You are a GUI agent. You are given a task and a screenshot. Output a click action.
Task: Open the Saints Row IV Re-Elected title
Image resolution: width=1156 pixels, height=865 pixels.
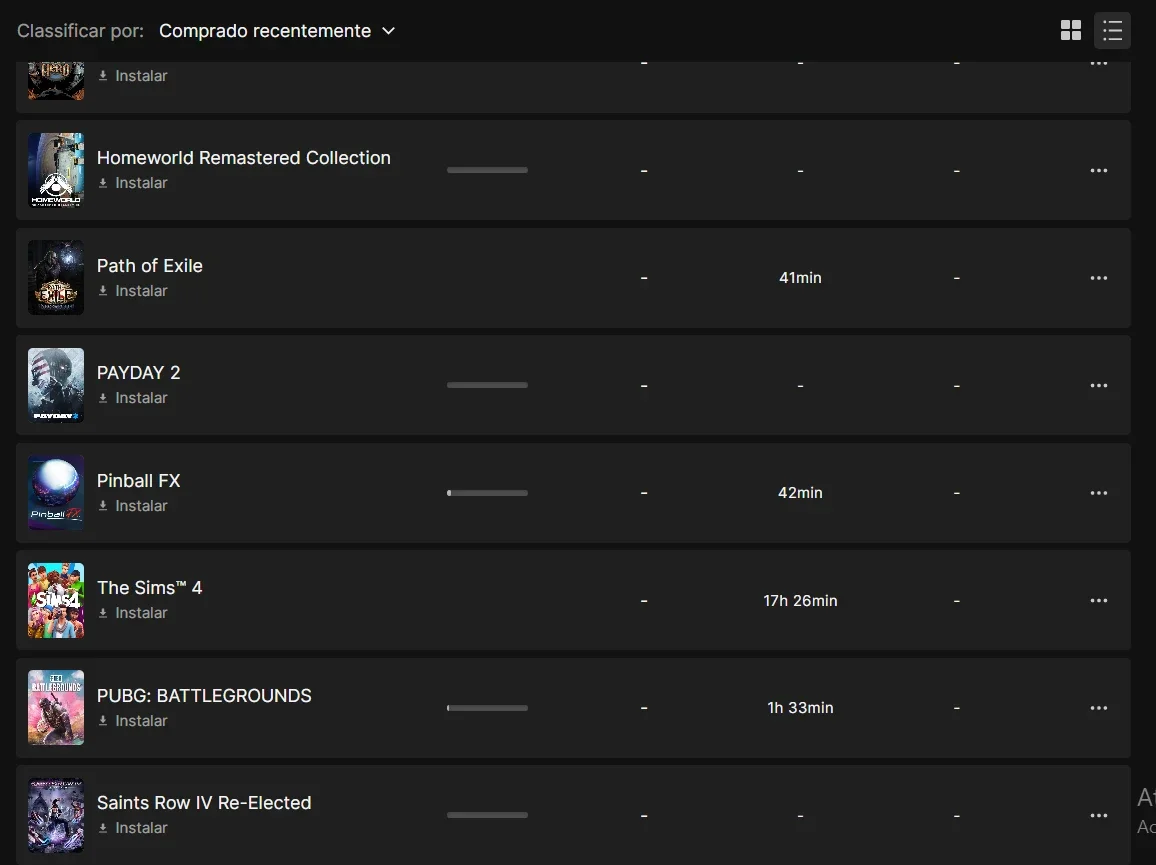204,802
